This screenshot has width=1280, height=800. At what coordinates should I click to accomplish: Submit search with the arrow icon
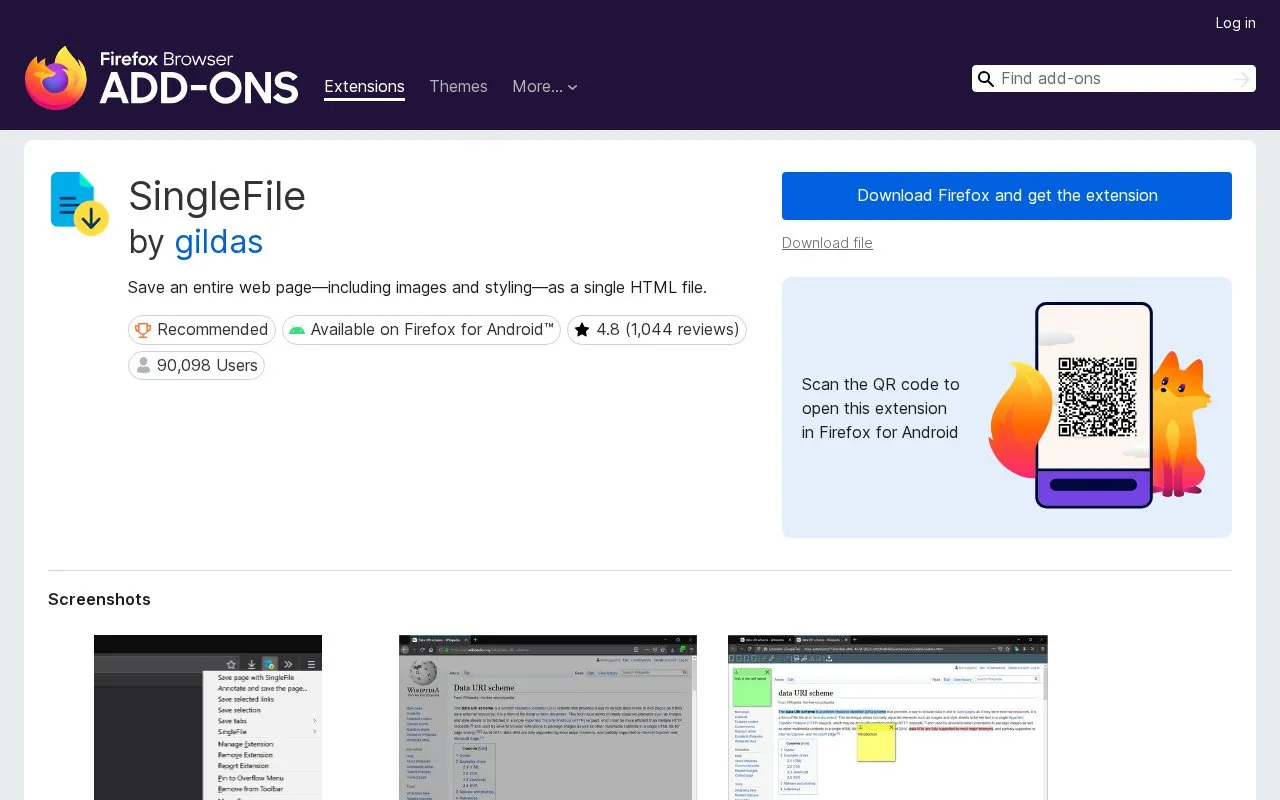pos(1242,79)
